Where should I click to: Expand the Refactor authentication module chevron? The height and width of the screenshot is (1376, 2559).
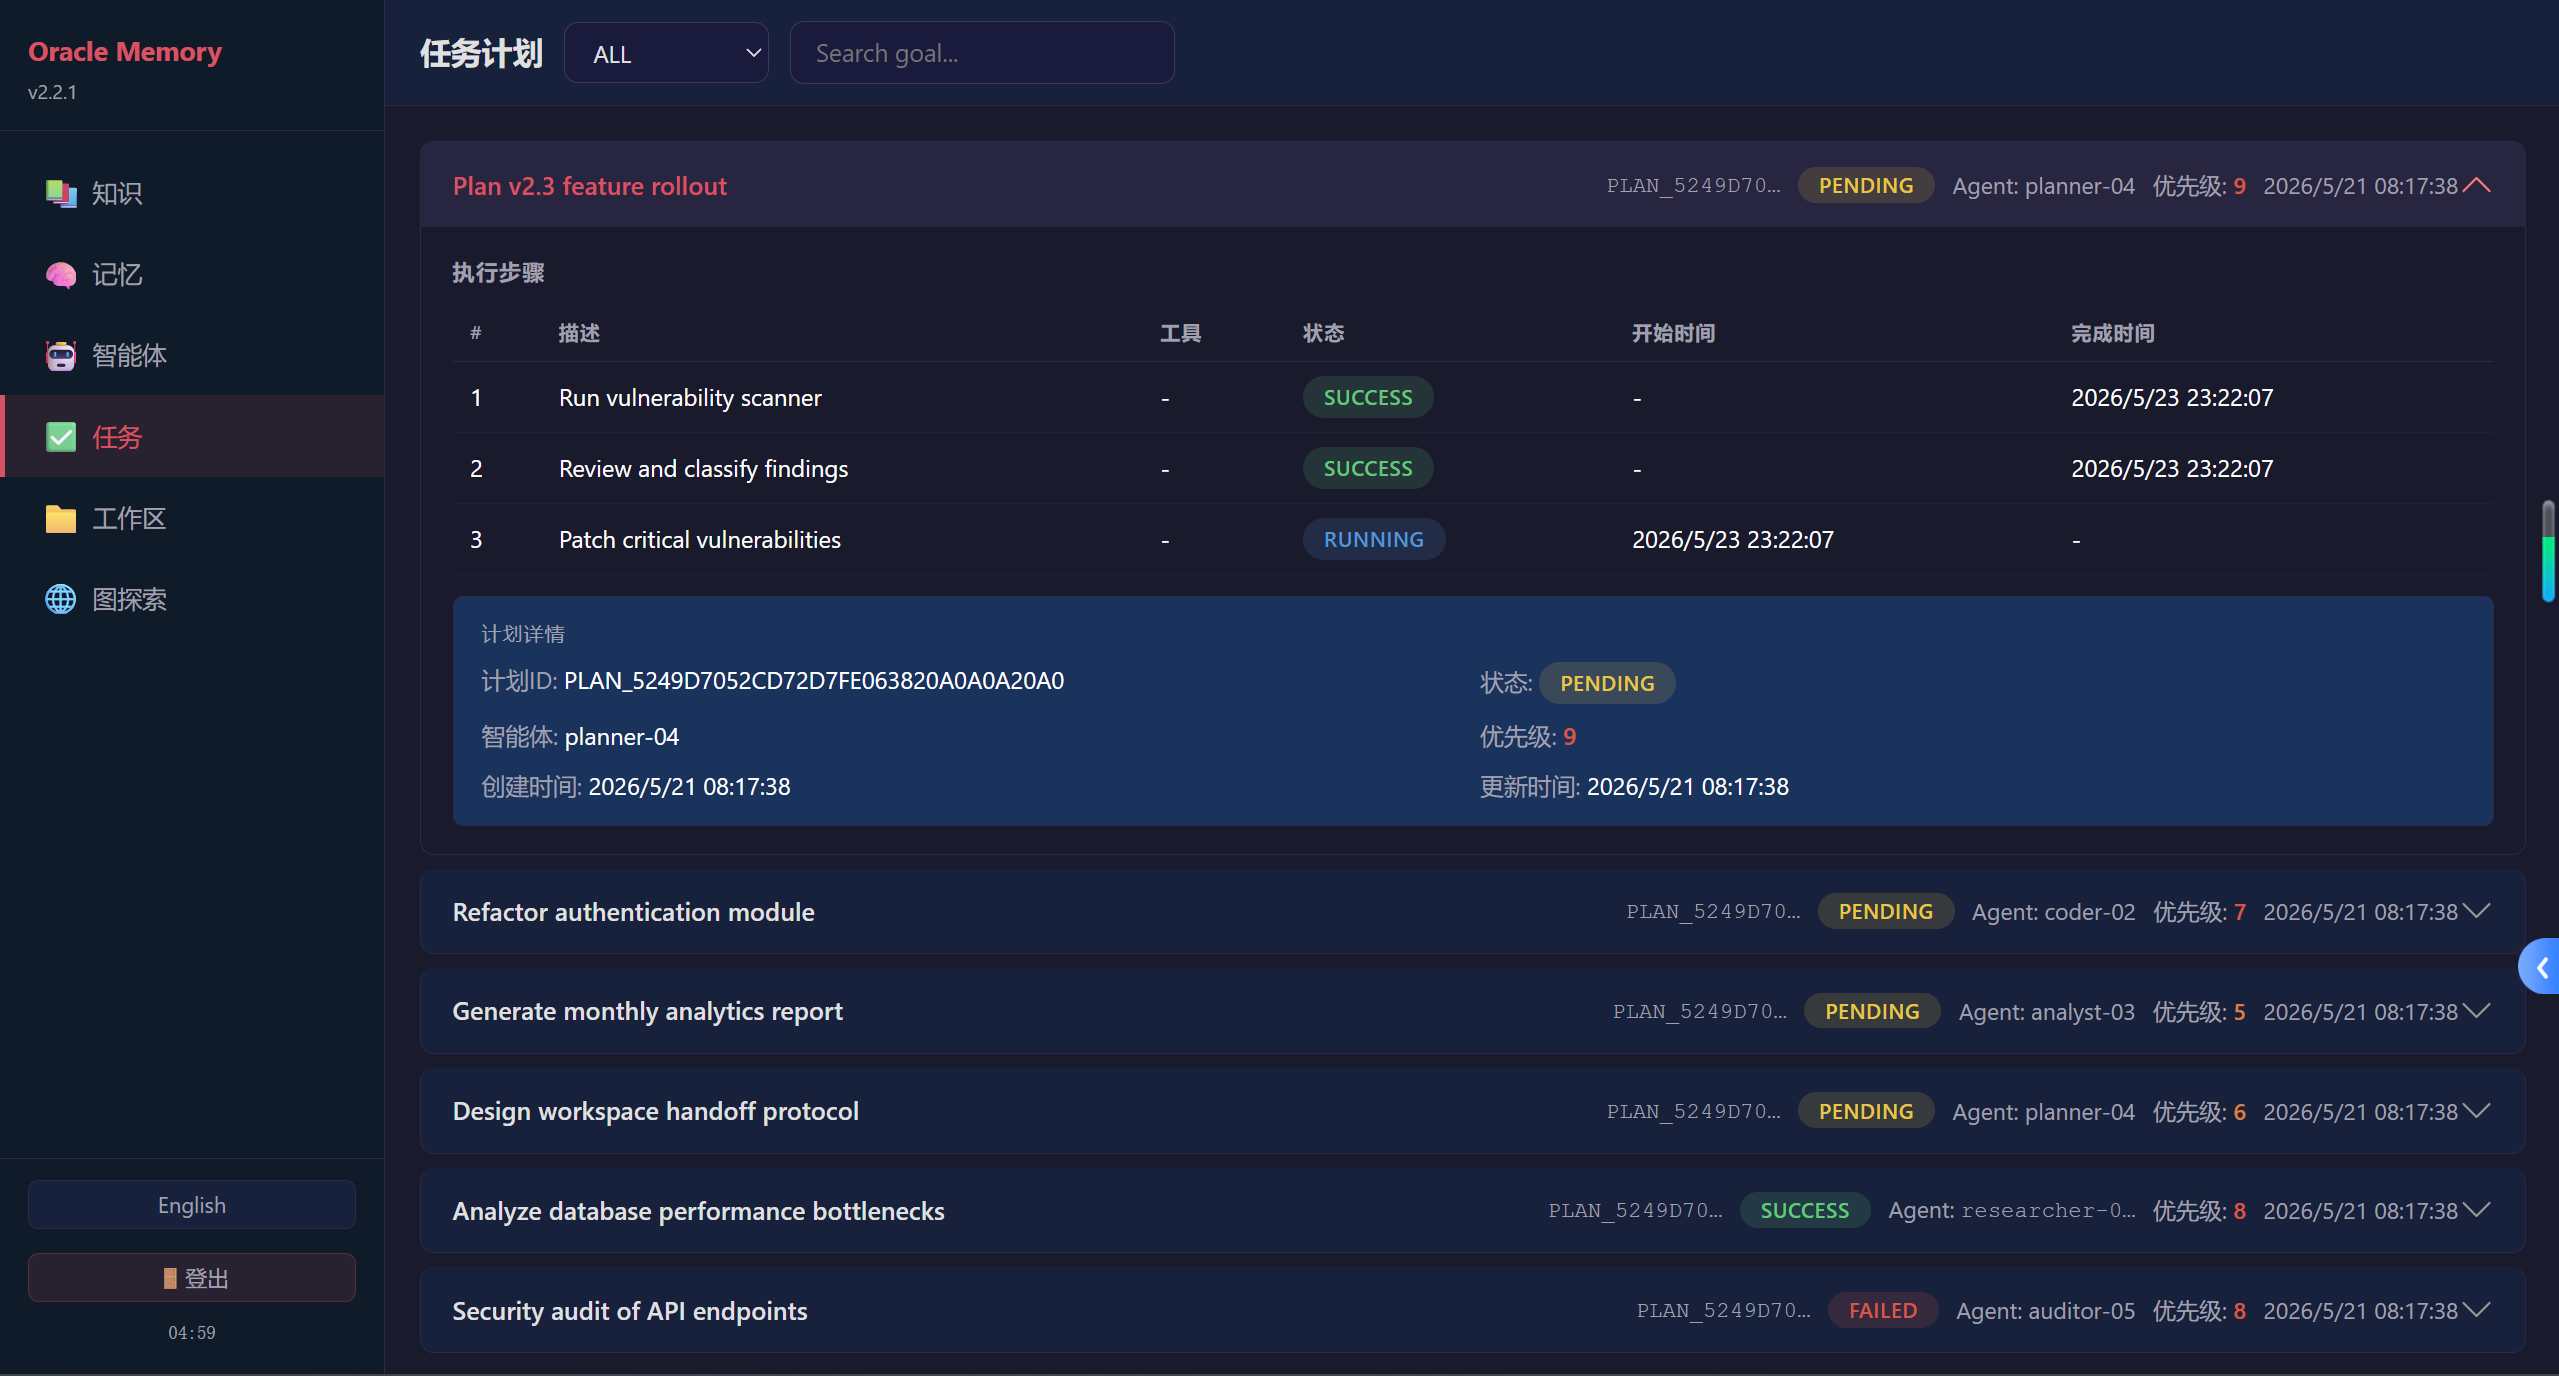2477,912
